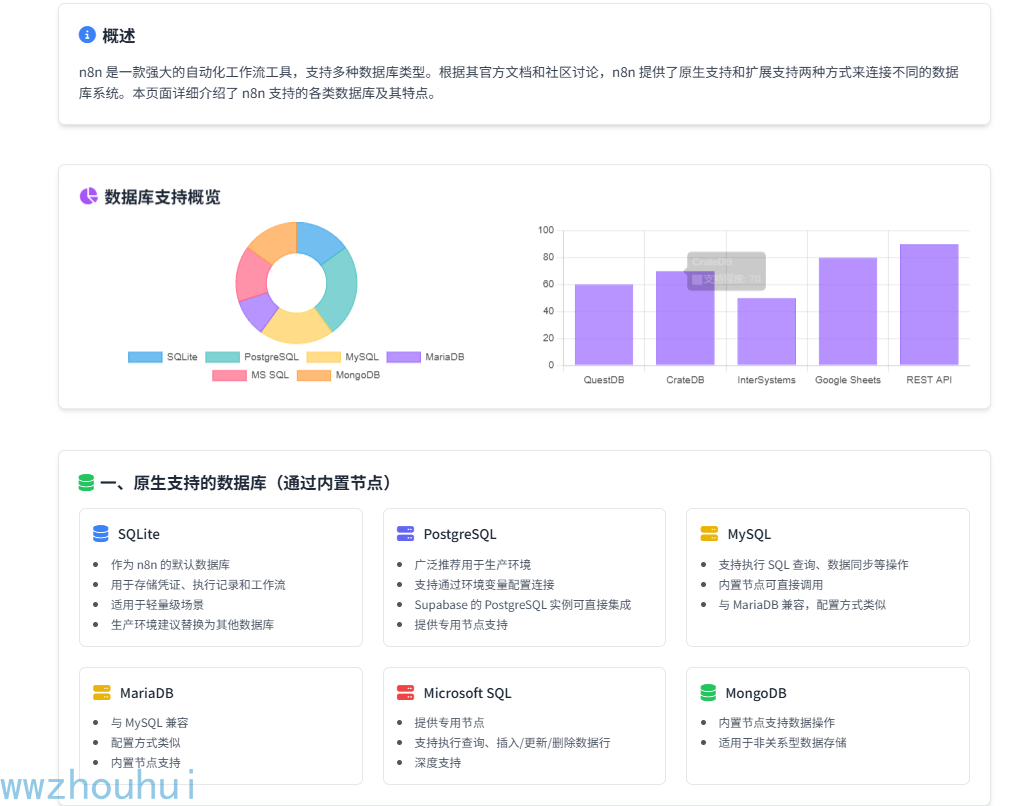
Task: Click the QuestDB bar in chart
Action: click(x=604, y=325)
